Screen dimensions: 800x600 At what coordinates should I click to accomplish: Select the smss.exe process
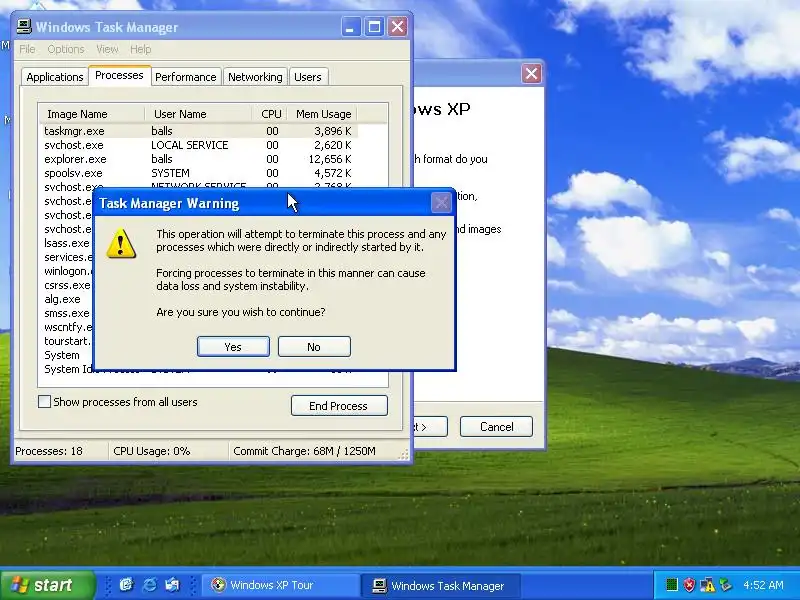coord(67,313)
